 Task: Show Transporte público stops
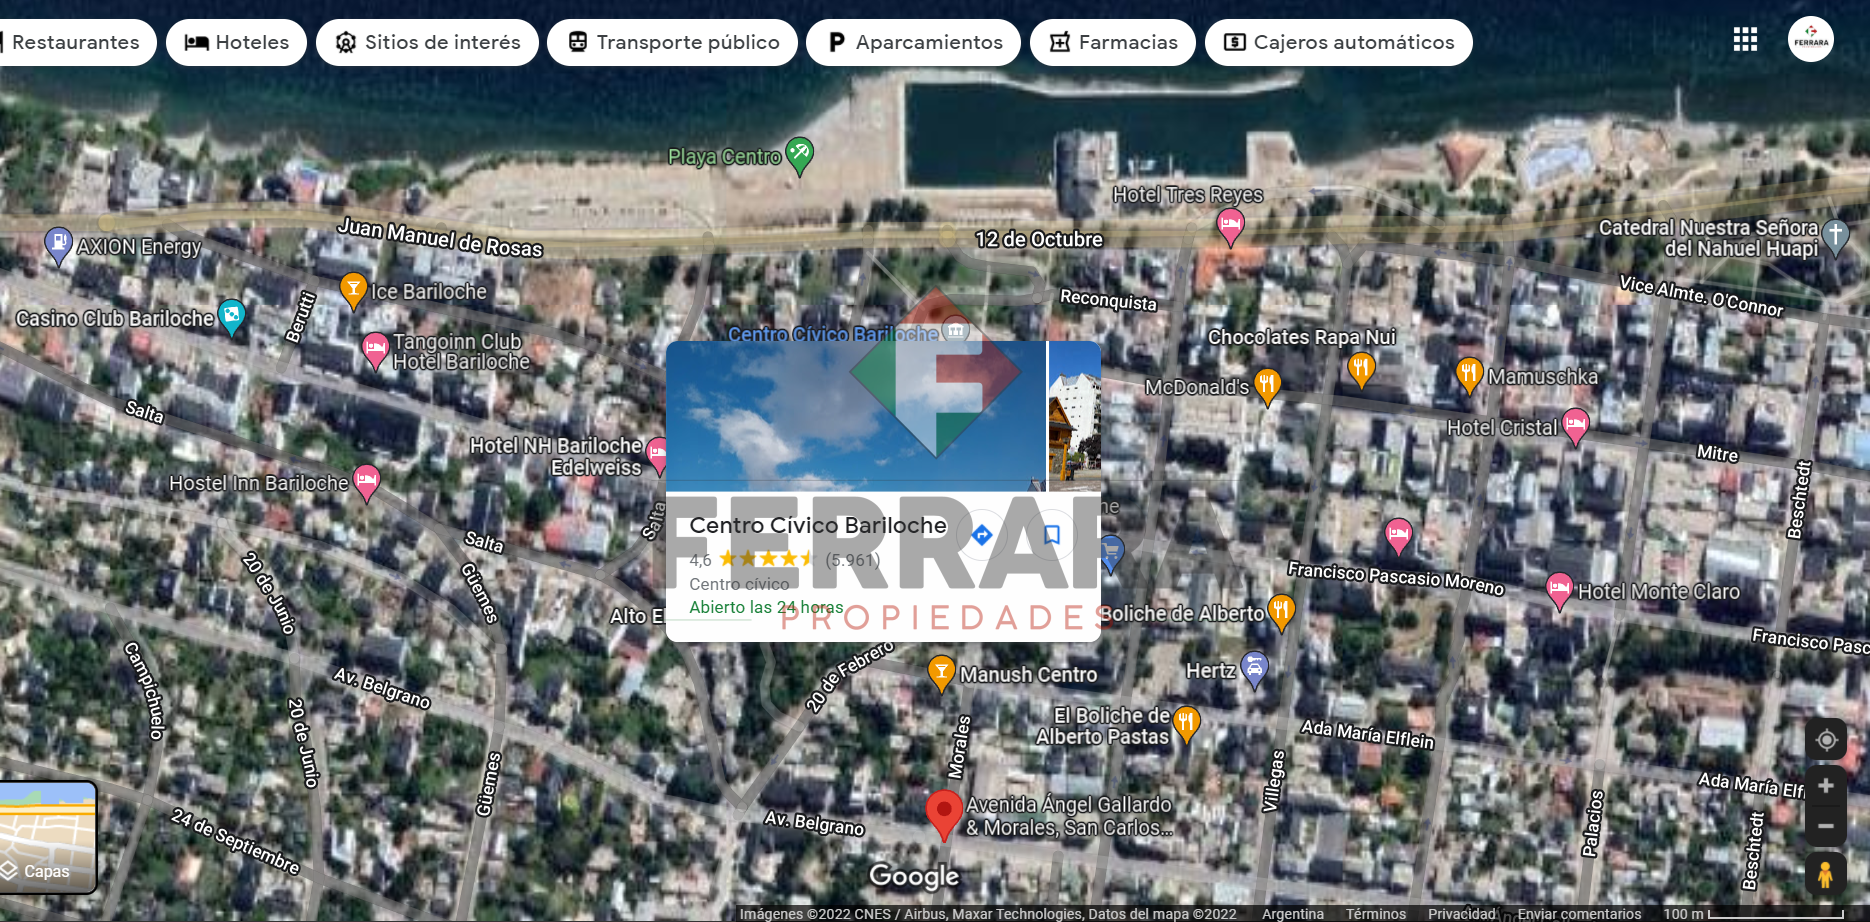(673, 42)
